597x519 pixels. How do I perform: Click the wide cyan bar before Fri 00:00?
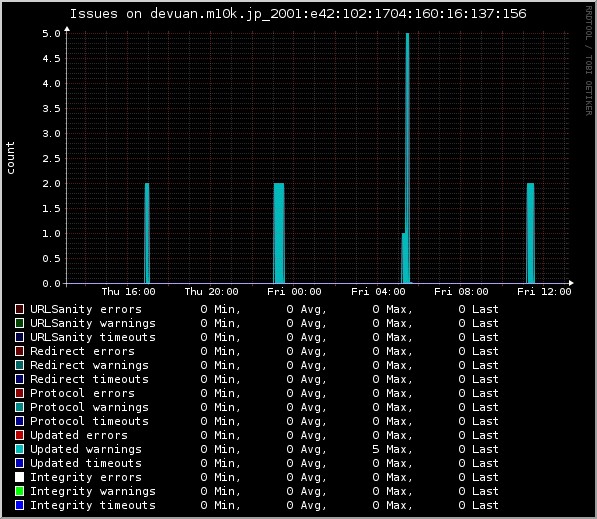coord(279,233)
